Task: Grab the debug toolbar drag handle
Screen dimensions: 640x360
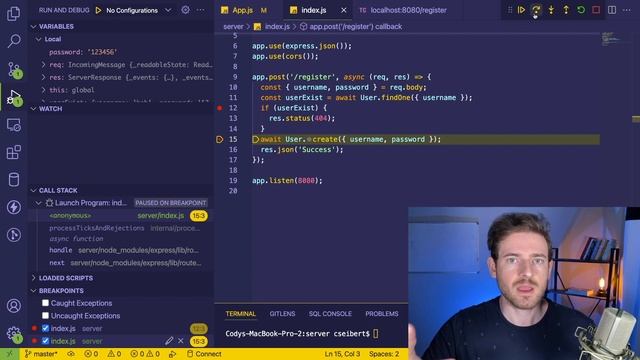Action: point(509,10)
